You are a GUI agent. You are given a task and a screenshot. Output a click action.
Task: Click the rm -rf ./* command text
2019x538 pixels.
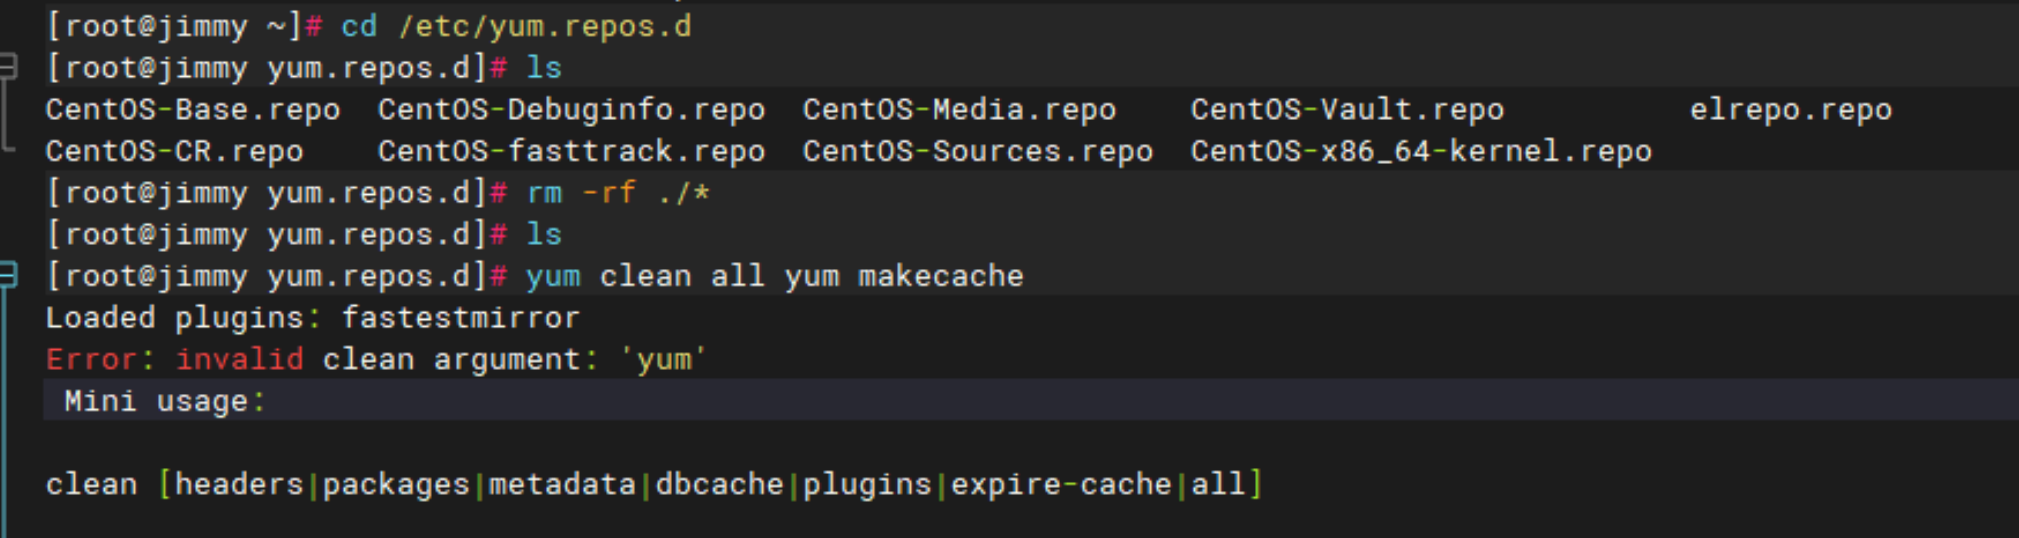[x=619, y=192]
